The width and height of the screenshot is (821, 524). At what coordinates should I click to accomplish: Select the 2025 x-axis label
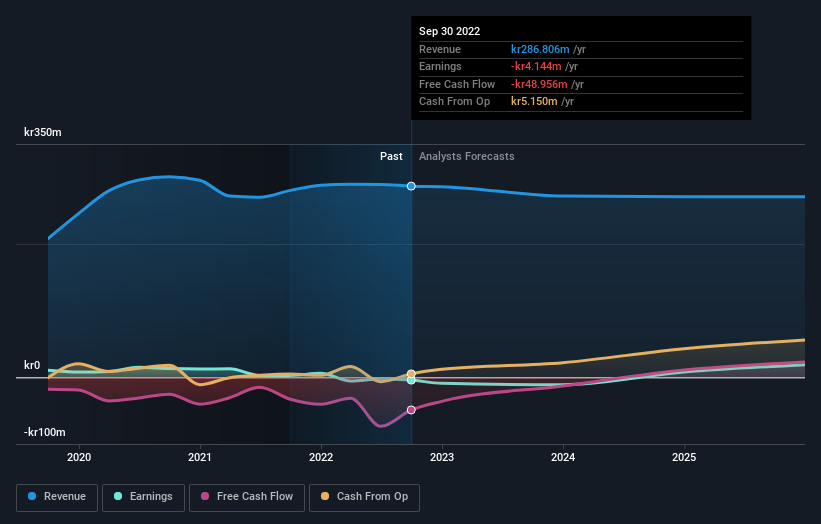684,458
